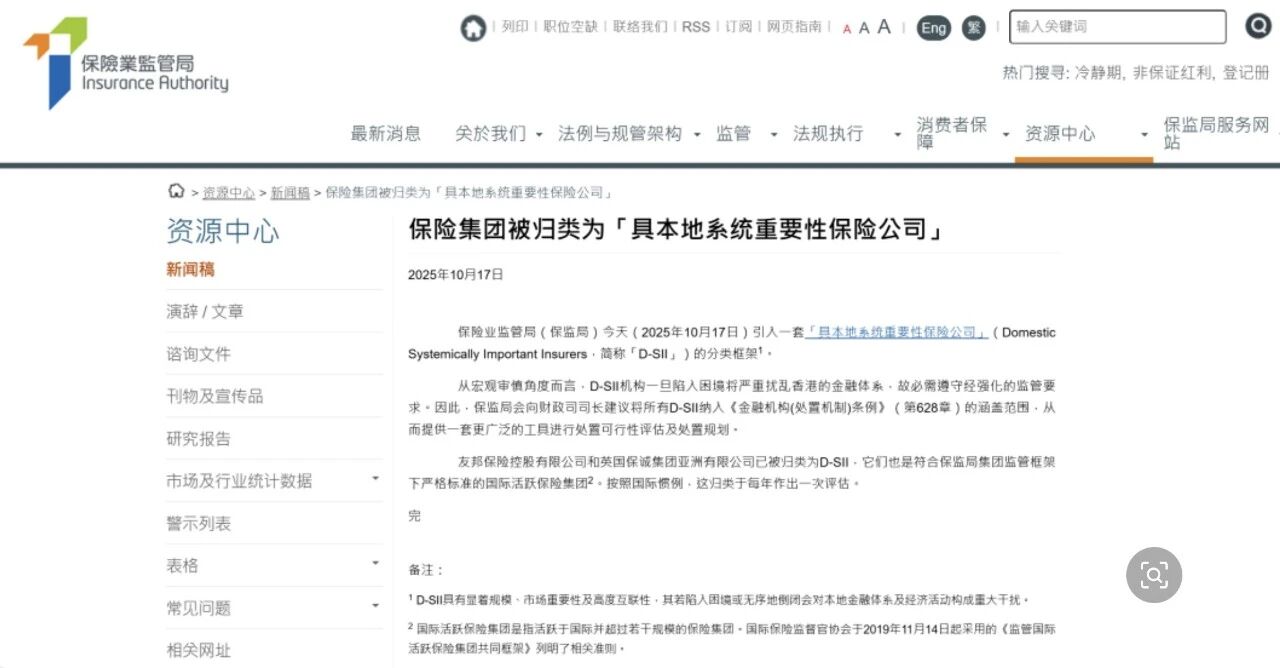Expand the 市场及行业统计数据 sidebar section
Image resolution: width=1280 pixels, height=668 pixels.
tap(375, 479)
